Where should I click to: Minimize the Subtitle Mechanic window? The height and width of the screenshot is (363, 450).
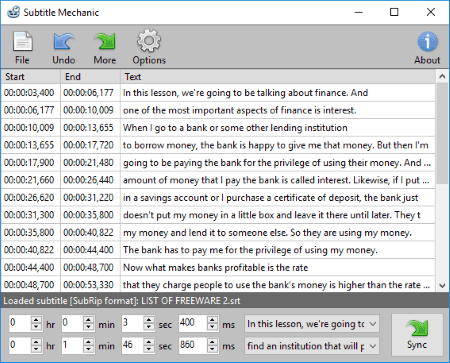pos(359,12)
